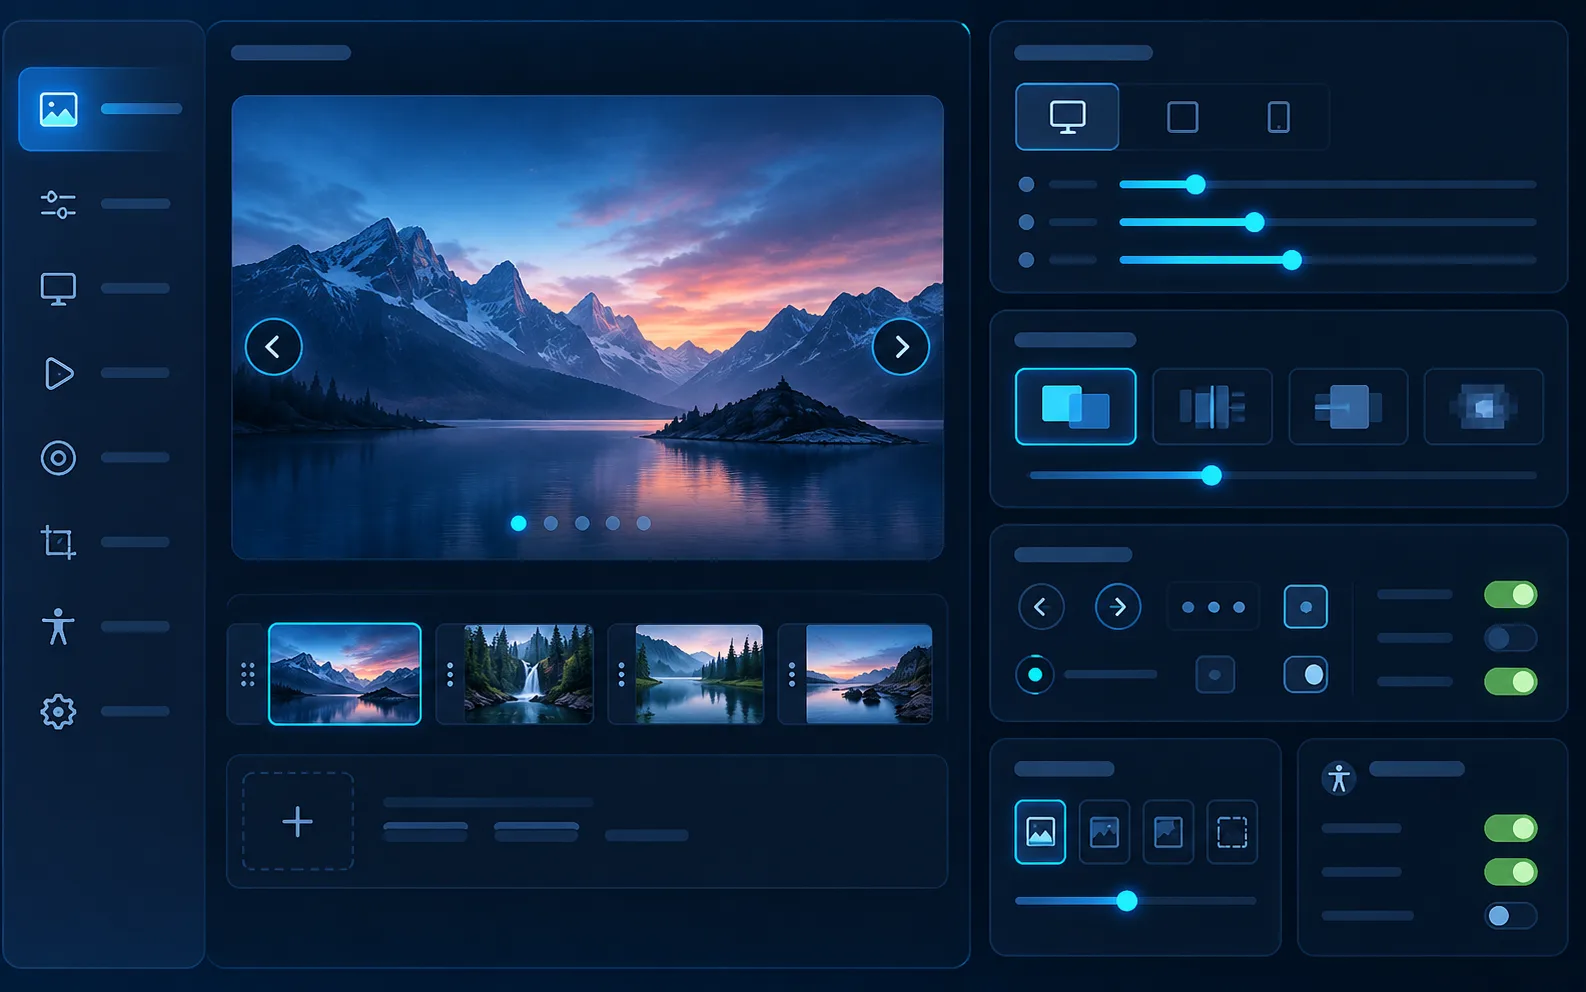
Task: Select the radio button in navigation panel
Action: pos(1035,675)
